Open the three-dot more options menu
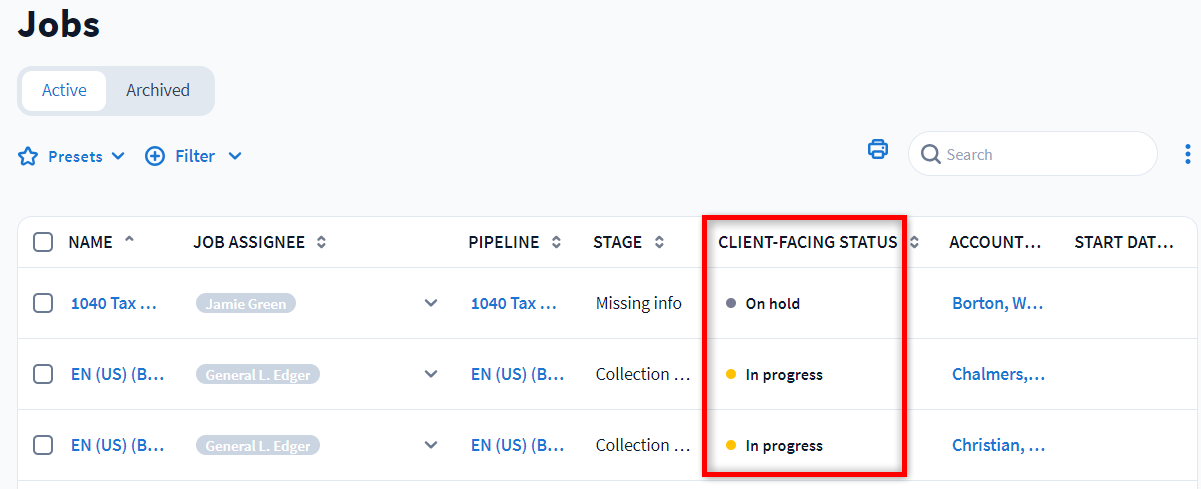The width and height of the screenshot is (1201, 489). point(1187,154)
